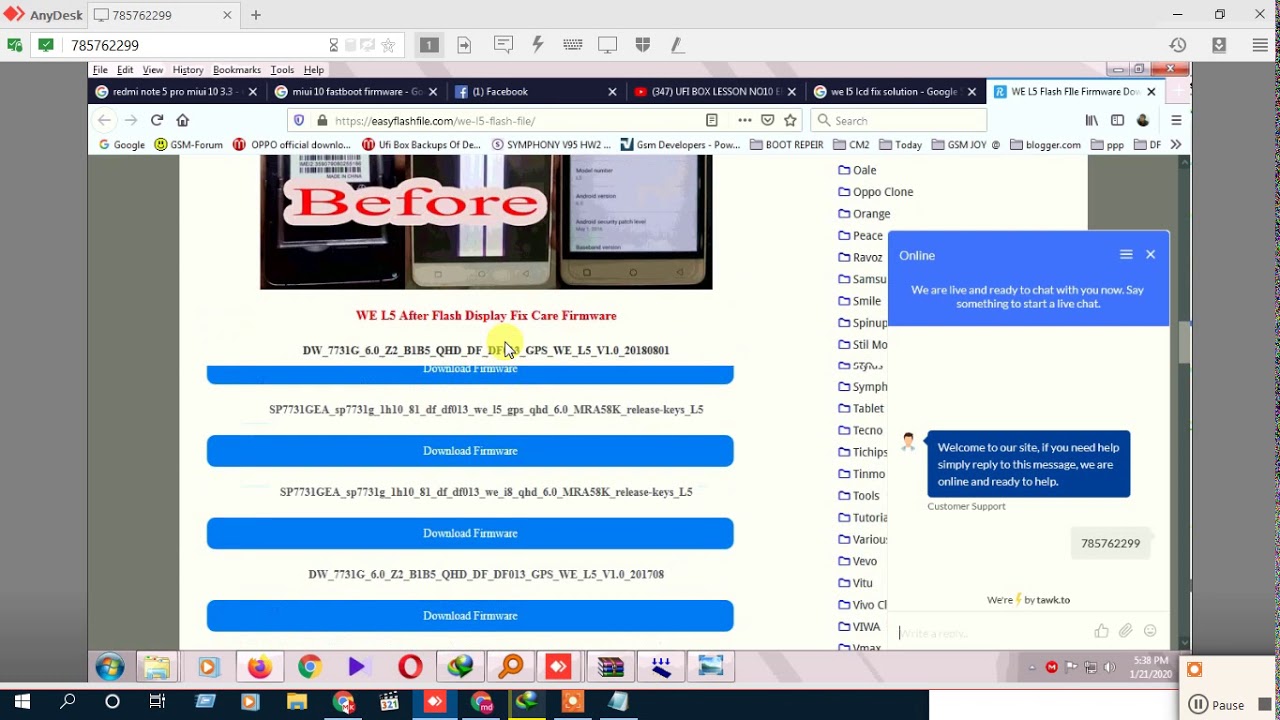The width and height of the screenshot is (1280, 720).
Task: Toggle Firefox sidebar icon
Action: (1117, 120)
